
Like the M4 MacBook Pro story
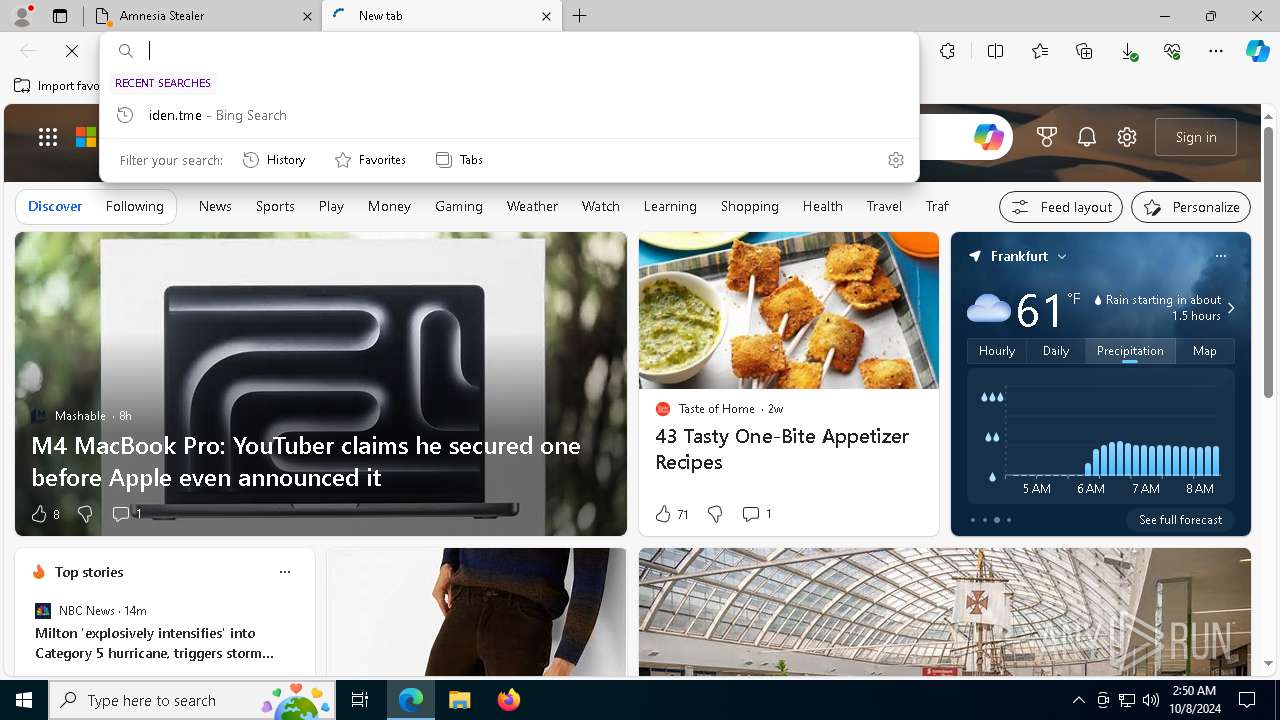pos(39,514)
